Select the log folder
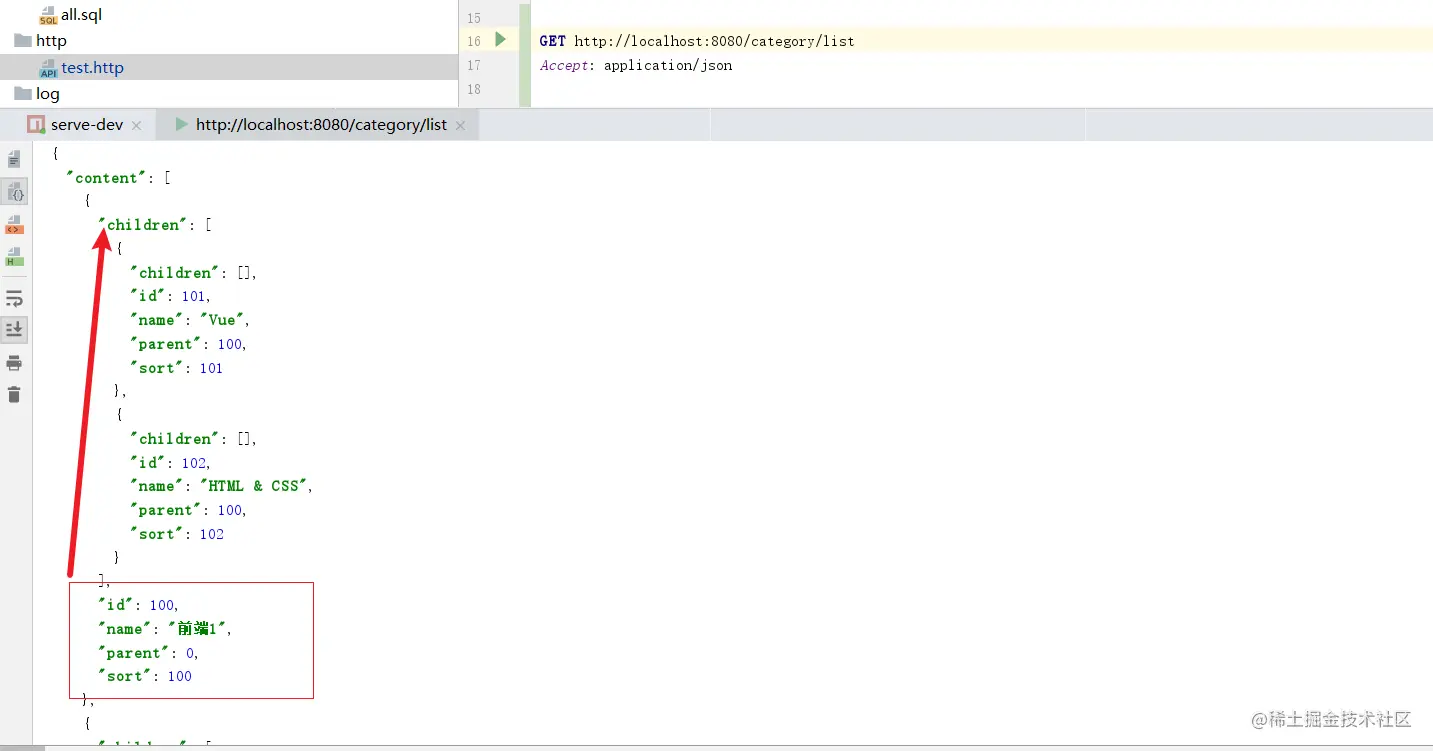 click(48, 94)
